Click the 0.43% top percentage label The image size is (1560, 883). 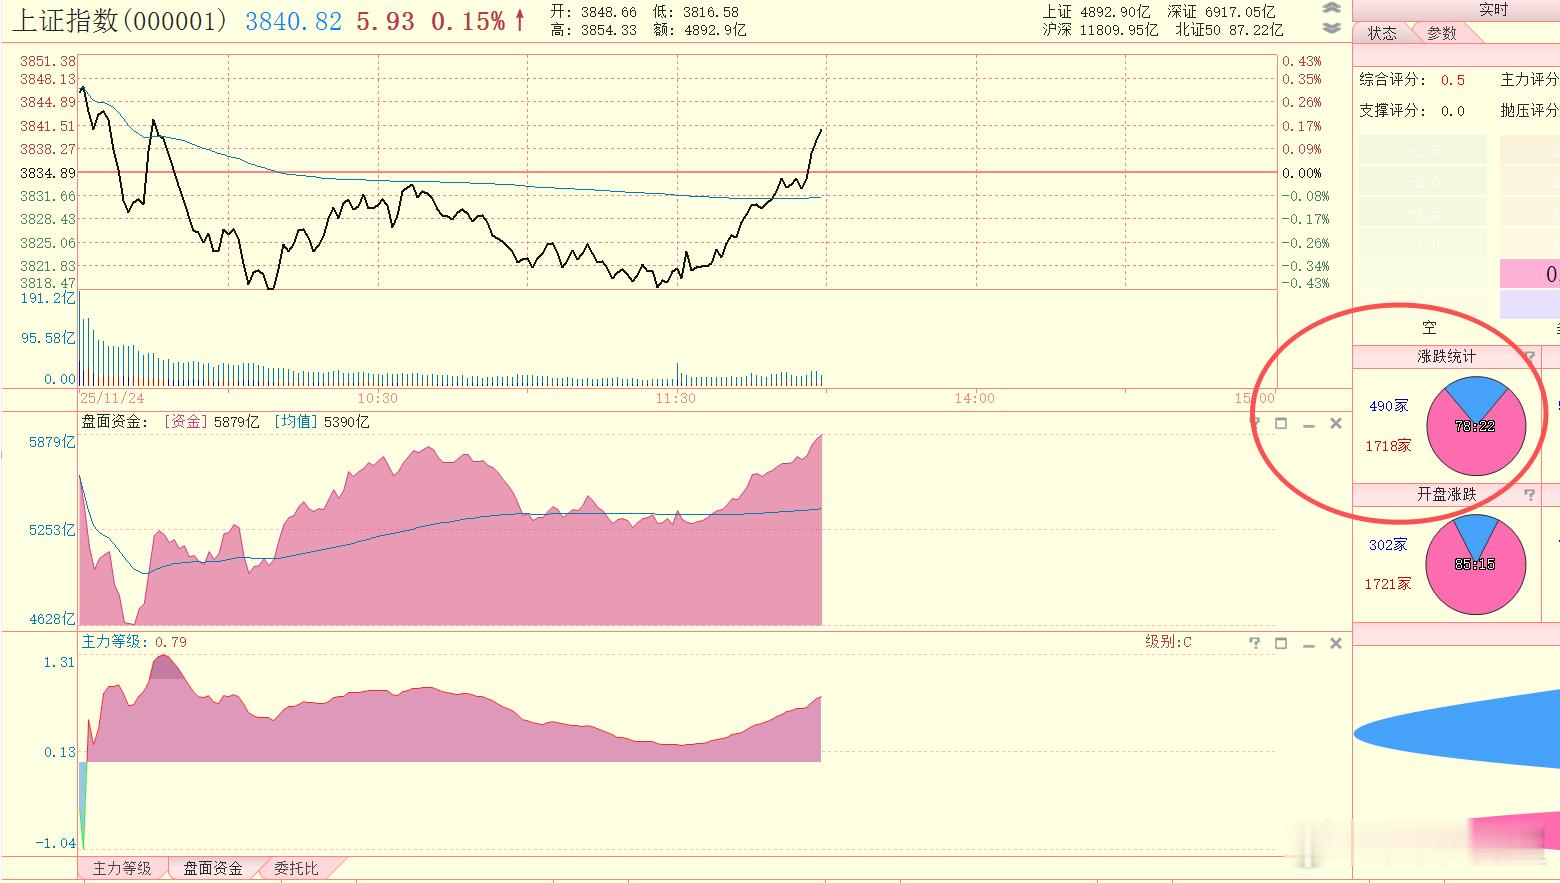click(x=1302, y=61)
